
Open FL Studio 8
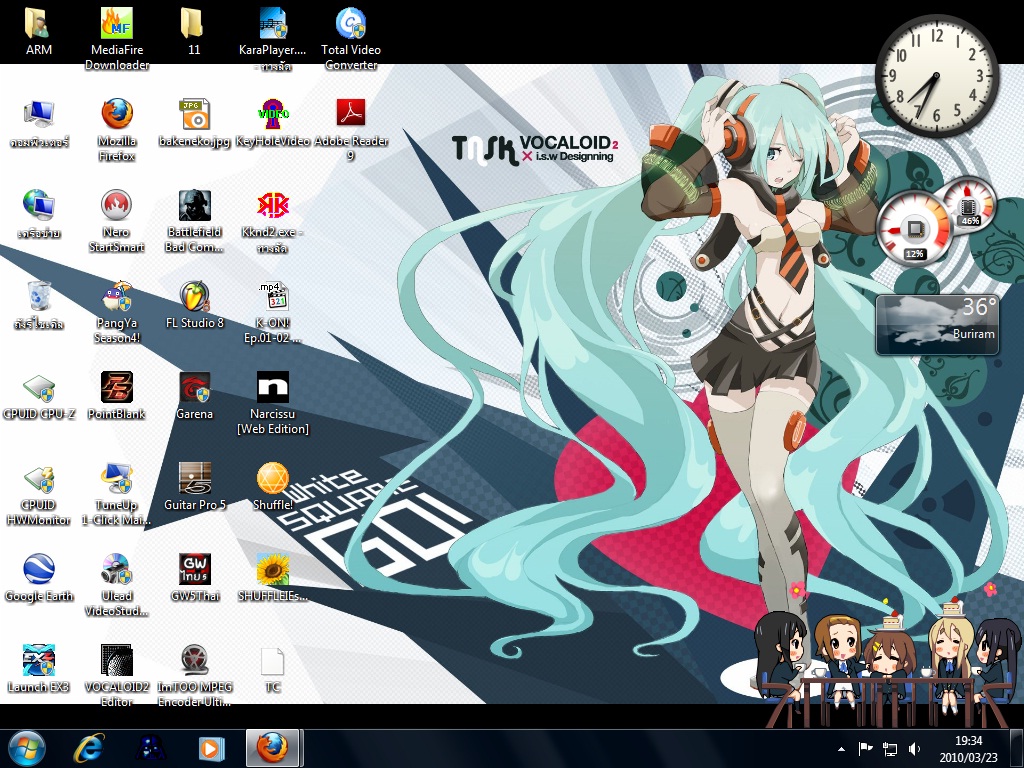click(x=194, y=305)
